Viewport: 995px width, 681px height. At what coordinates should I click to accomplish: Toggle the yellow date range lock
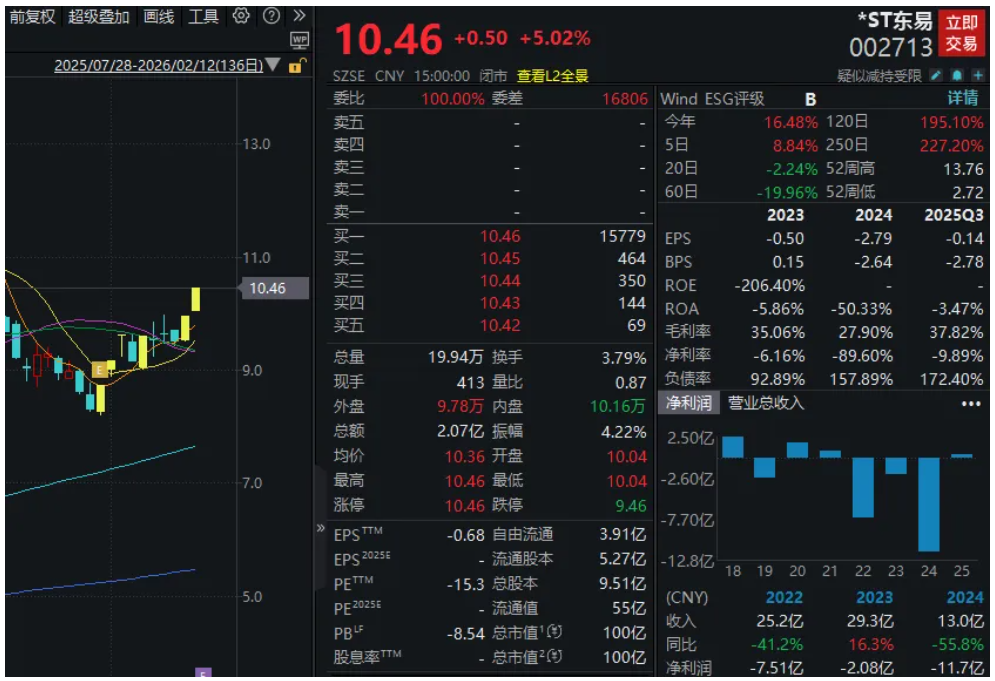(295, 66)
